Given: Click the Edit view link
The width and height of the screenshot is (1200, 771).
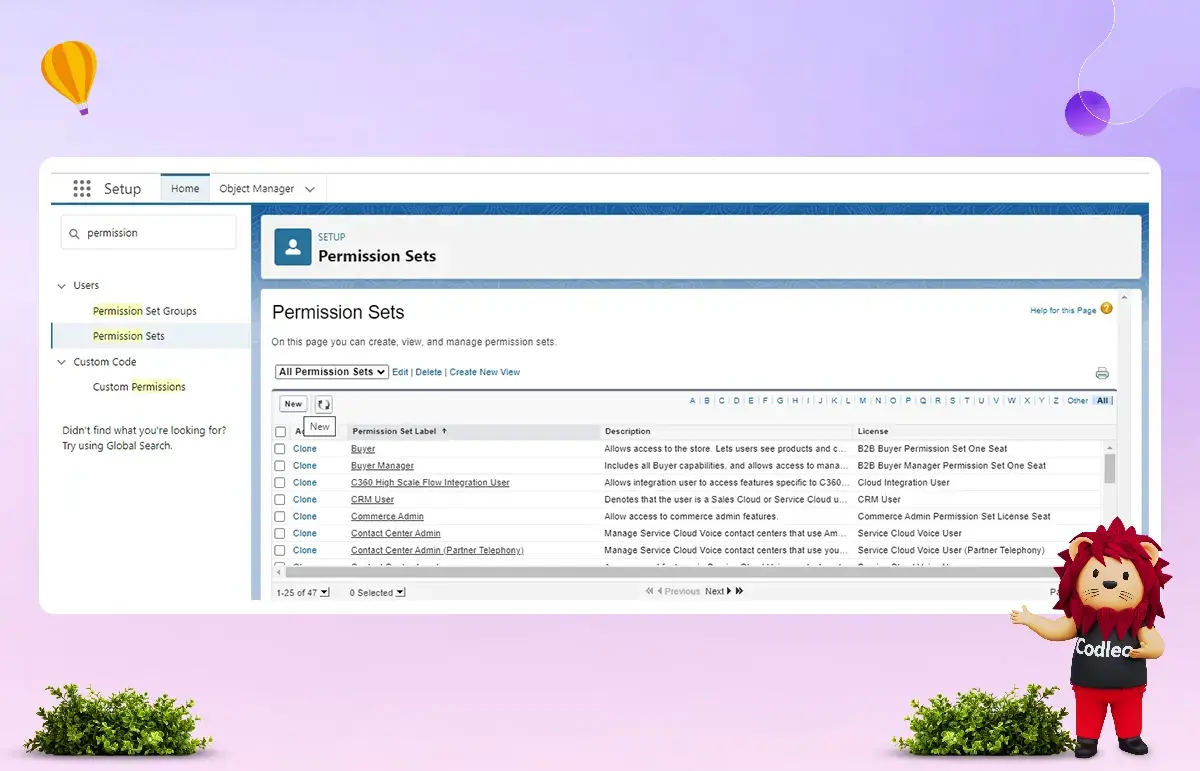Looking at the screenshot, I should (400, 372).
